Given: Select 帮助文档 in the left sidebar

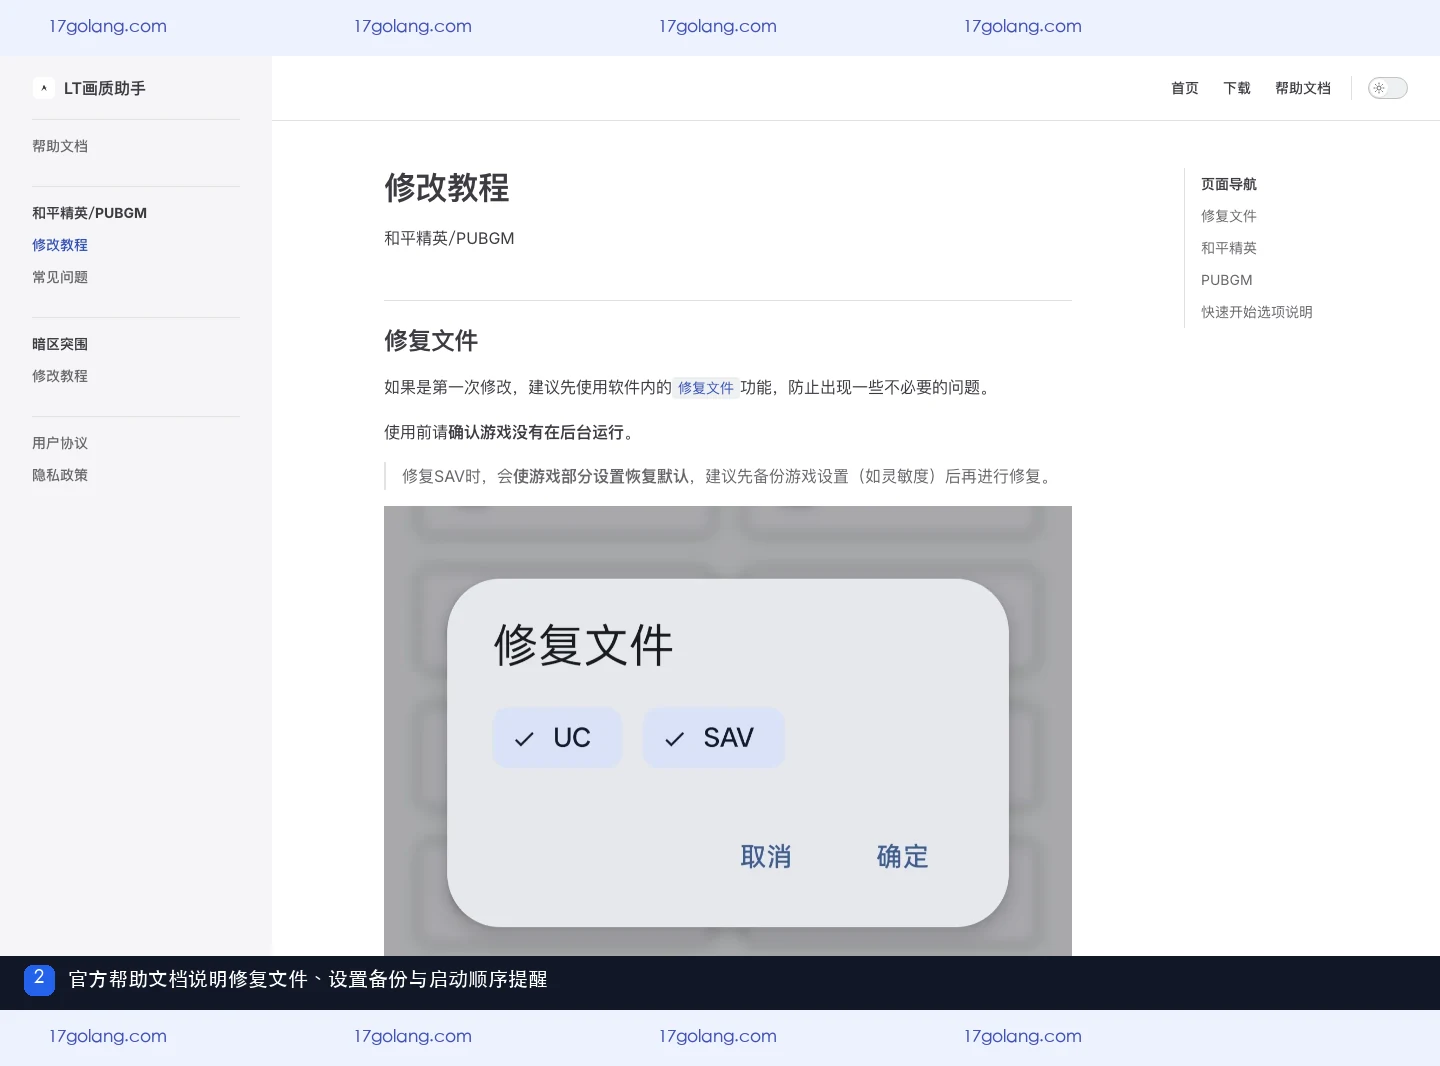Looking at the screenshot, I should click(60, 146).
